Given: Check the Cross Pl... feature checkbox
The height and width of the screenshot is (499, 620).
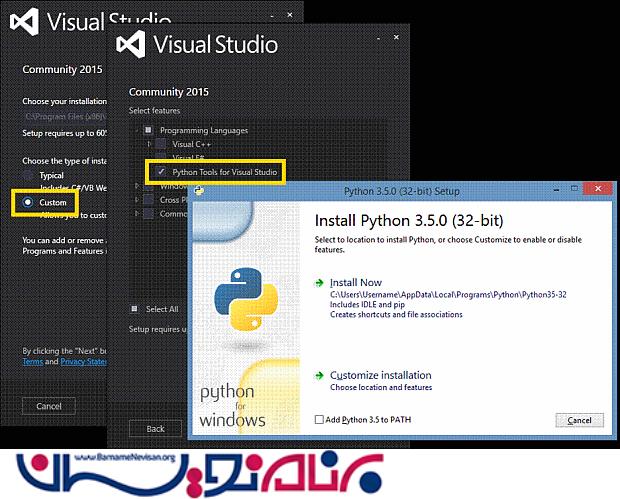Looking at the screenshot, I should (148, 200).
